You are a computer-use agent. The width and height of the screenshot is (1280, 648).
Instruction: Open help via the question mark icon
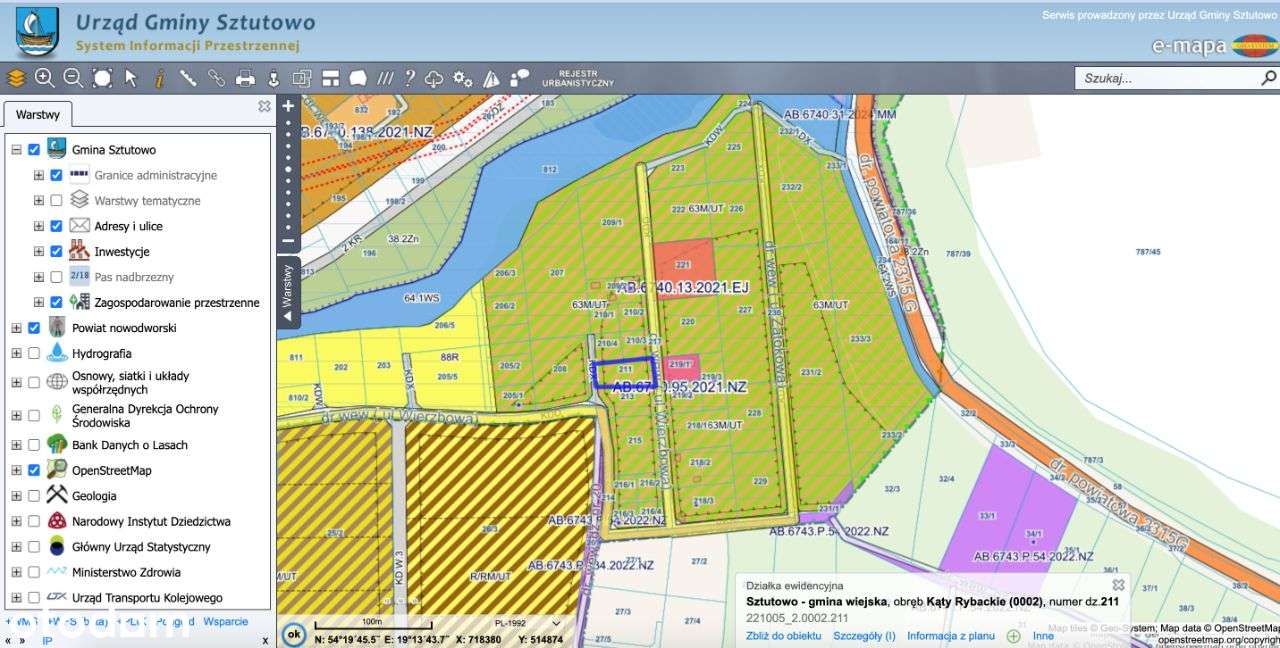409,78
